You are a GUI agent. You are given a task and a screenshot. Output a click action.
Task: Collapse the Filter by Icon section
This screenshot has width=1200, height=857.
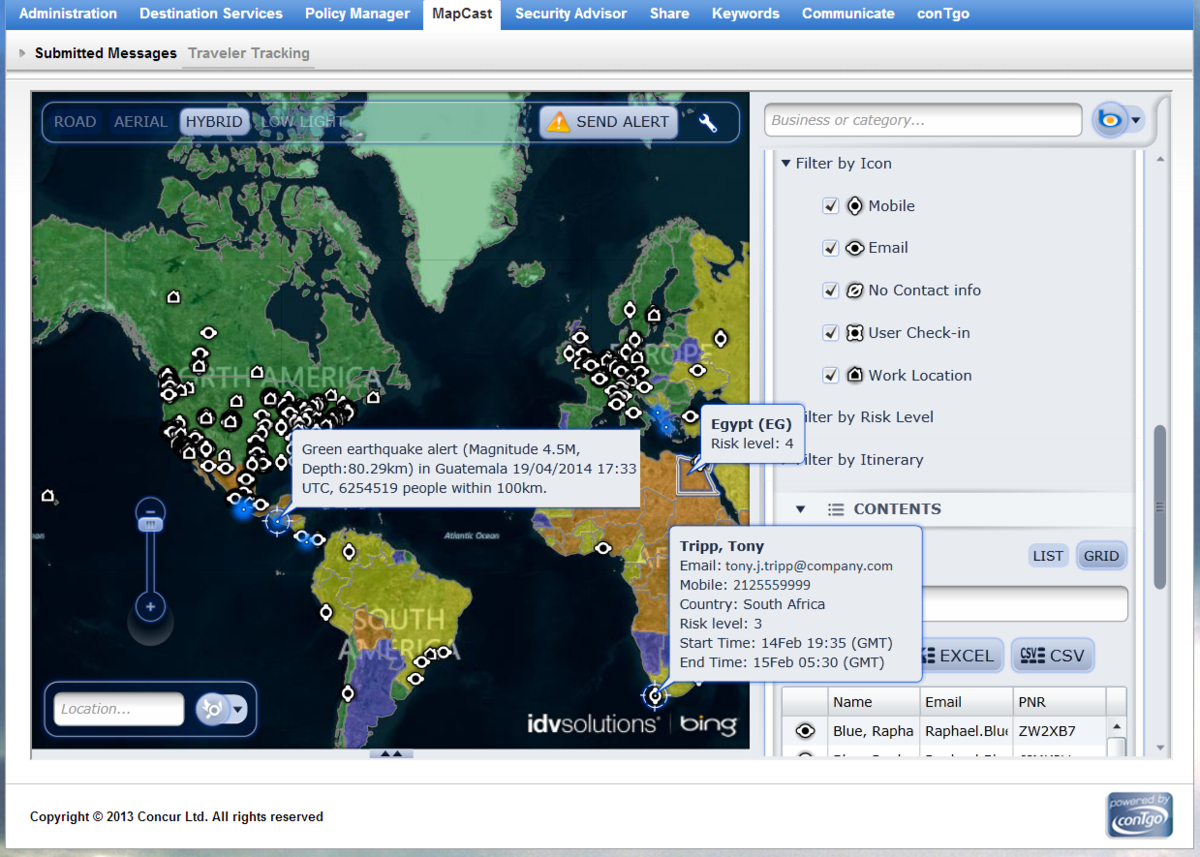click(x=786, y=164)
